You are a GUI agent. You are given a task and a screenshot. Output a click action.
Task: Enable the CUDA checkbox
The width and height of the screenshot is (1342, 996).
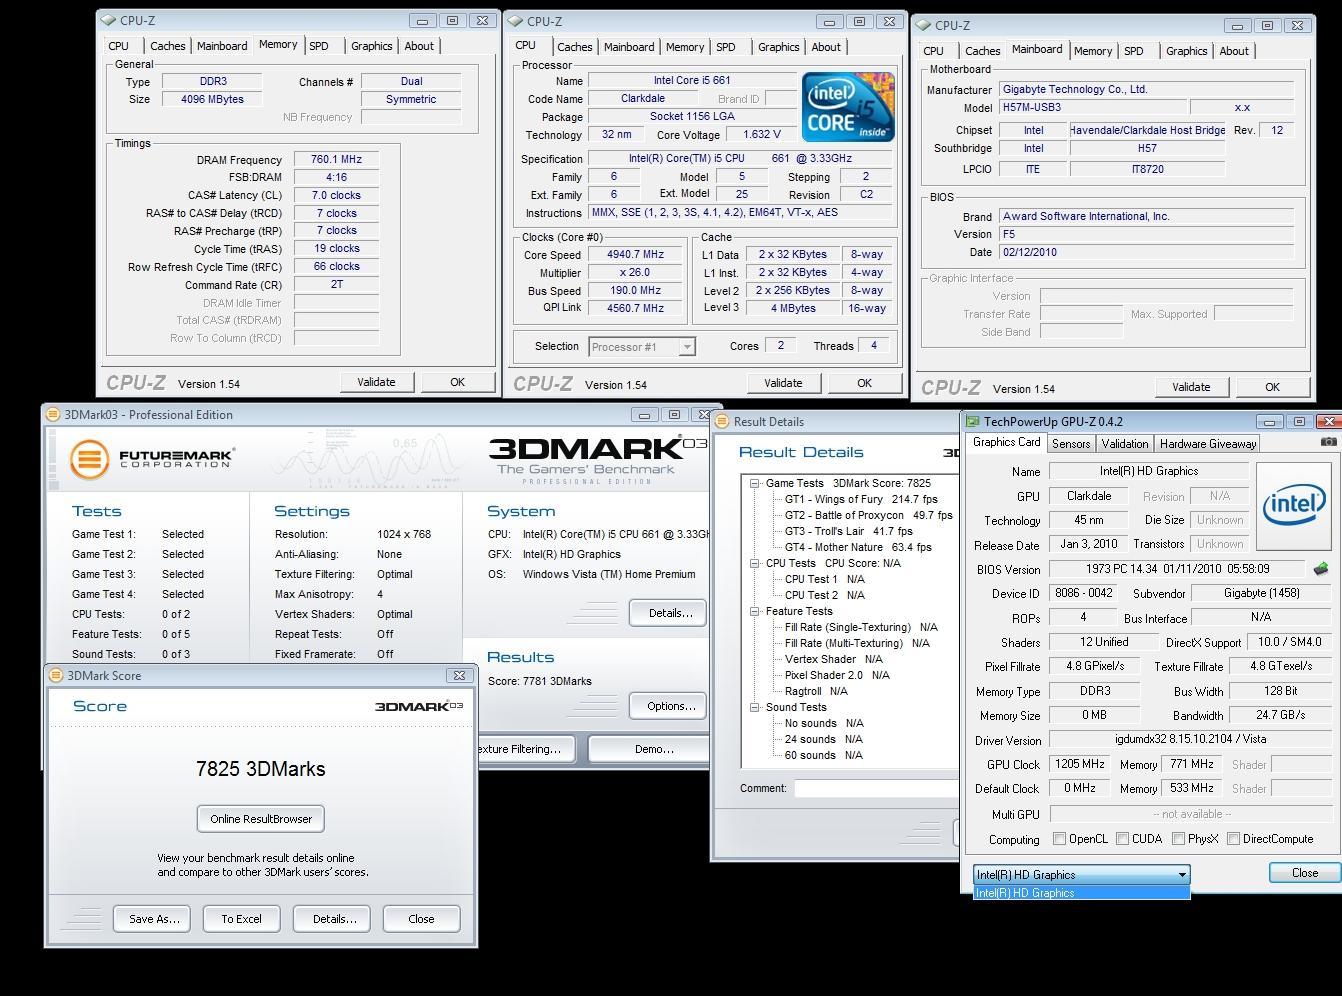click(x=1123, y=839)
